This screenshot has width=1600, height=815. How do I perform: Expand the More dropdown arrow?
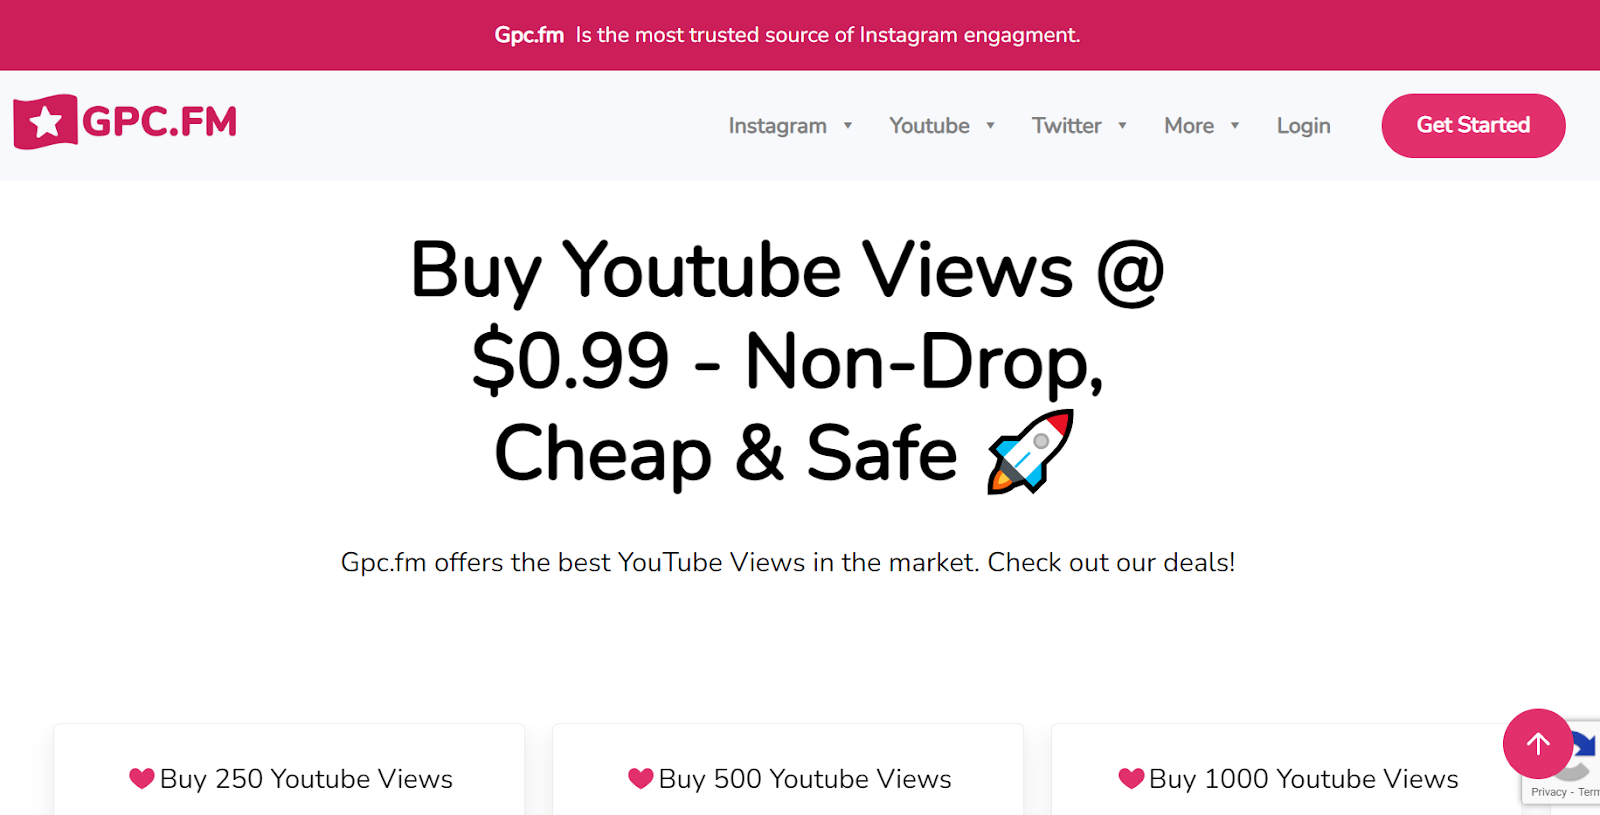pyautogui.click(x=1235, y=126)
